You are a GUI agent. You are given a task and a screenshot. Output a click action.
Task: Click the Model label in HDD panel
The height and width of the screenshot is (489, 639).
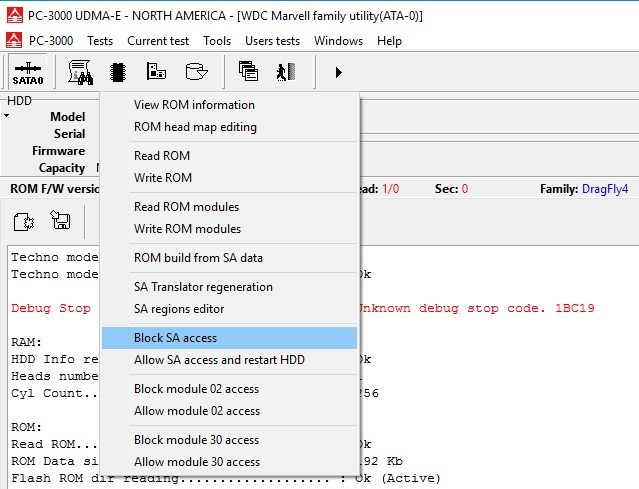tap(68, 117)
